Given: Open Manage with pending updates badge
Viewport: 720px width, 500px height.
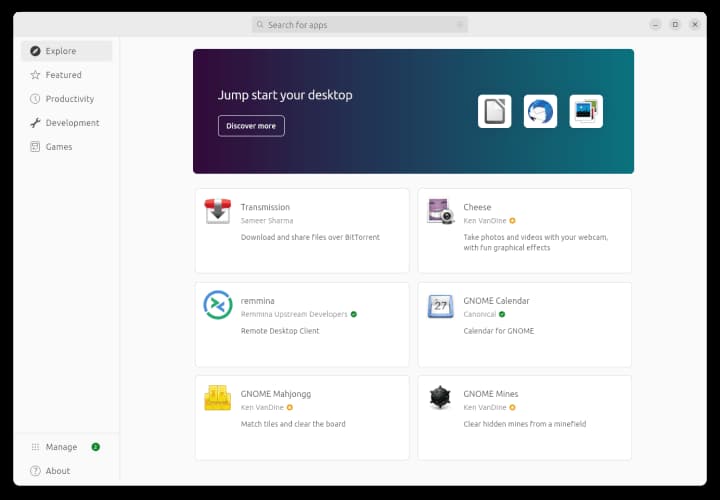Looking at the screenshot, I should pos(61,447).
